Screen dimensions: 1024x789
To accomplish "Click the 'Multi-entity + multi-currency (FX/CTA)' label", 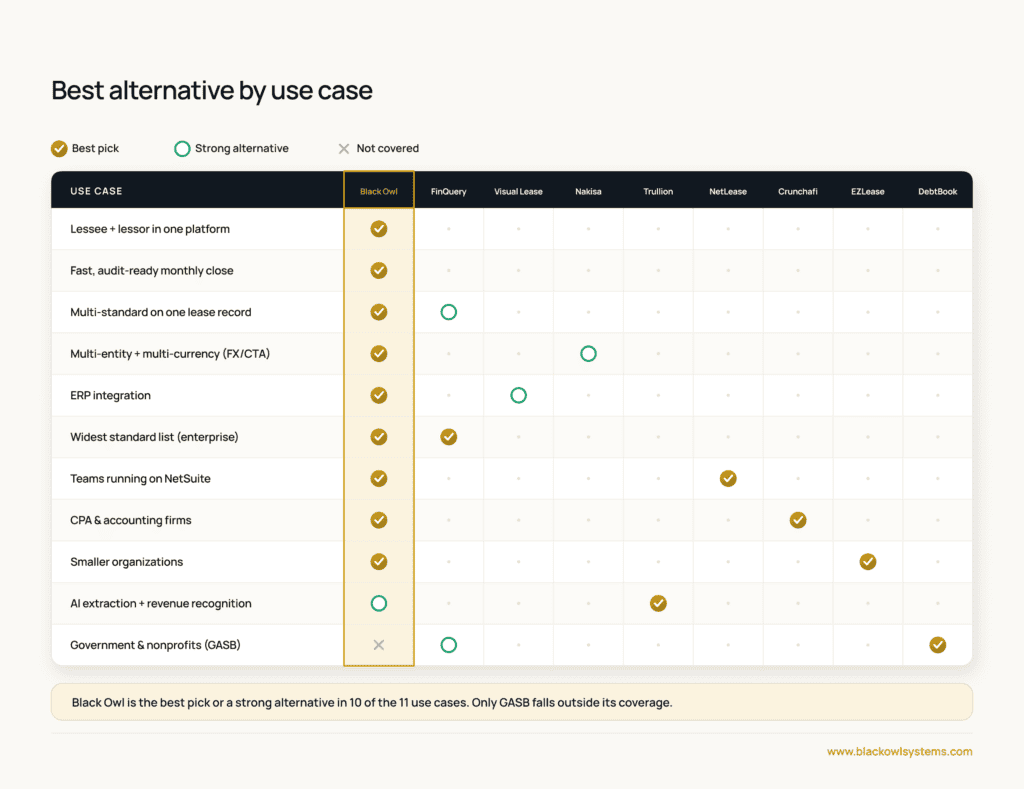I will coord(170,354).
